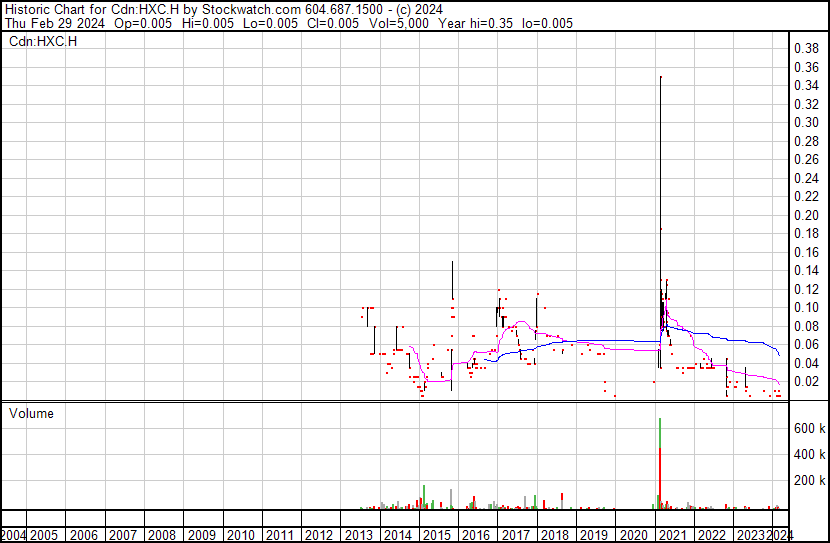The width and height of the screenshot is (830, 543).
Task: Click the 'Lo=0.005' low value
Action: coord(270,23)
